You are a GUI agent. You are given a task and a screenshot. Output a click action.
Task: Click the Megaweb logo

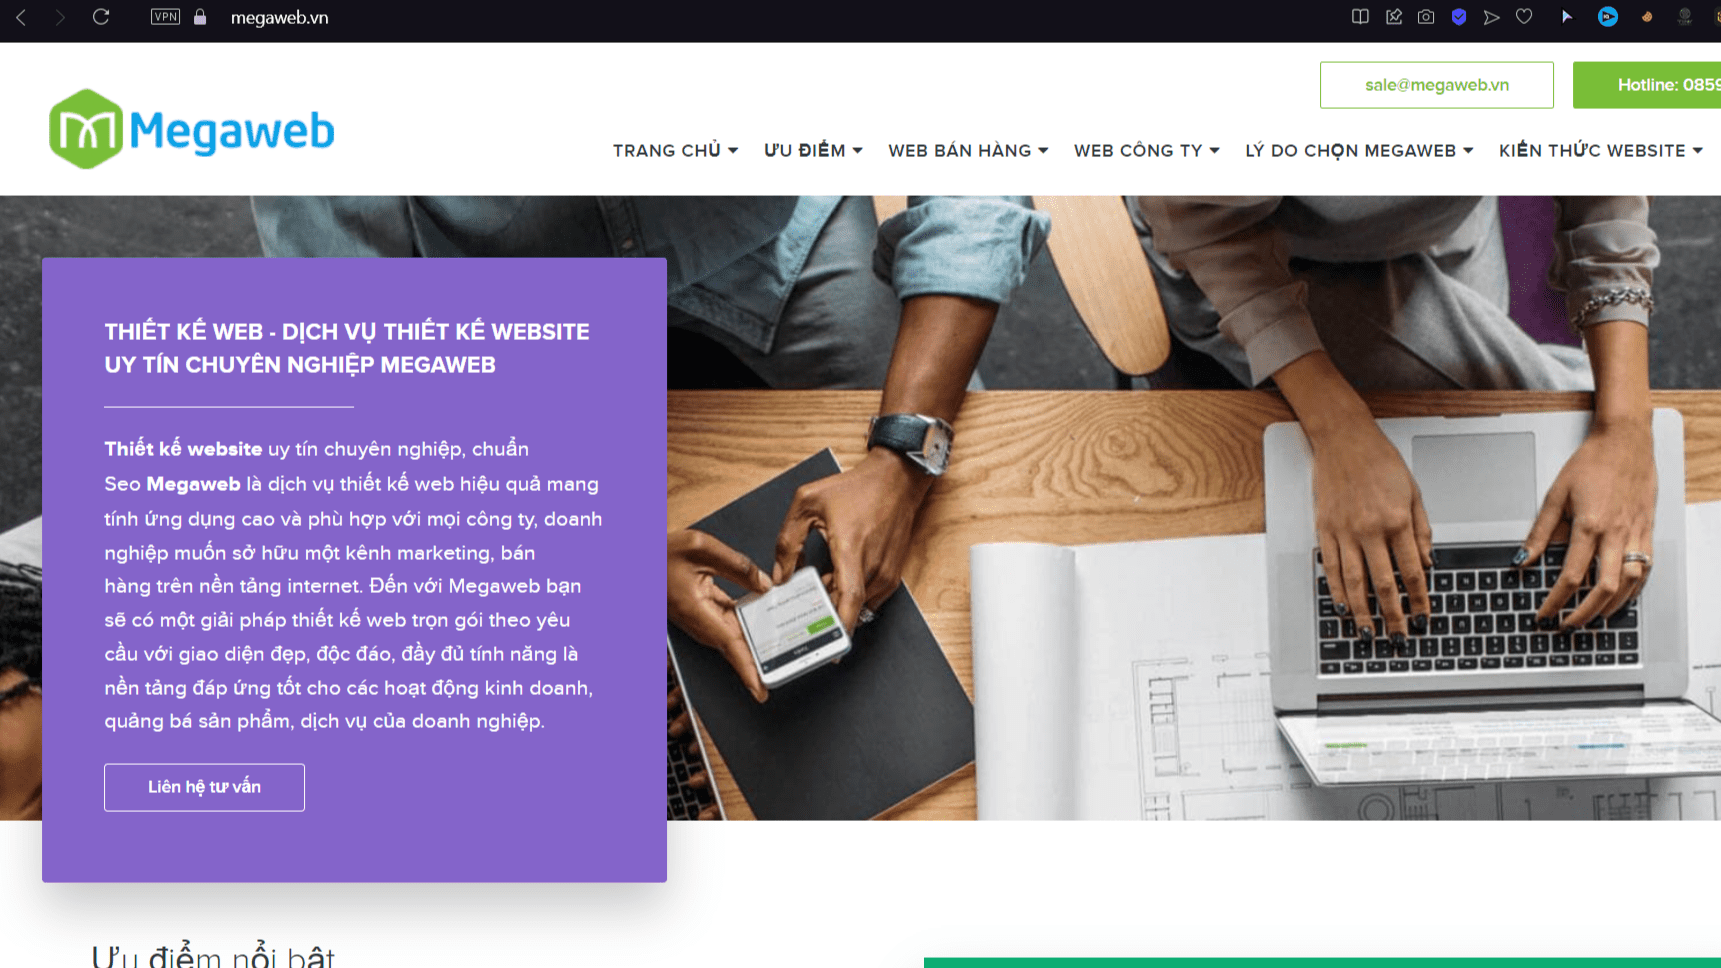click(192, 129)
